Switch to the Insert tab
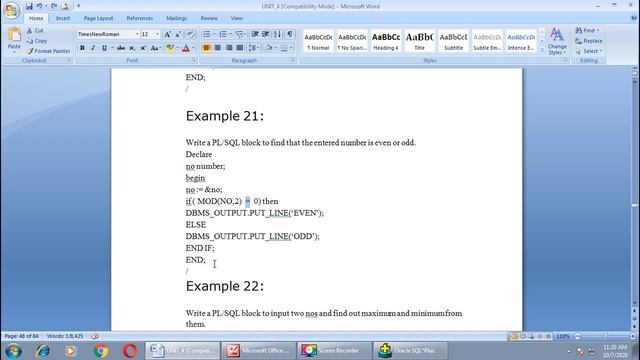Viewport: 640px width, 360px height. click(x=62, y=18)
